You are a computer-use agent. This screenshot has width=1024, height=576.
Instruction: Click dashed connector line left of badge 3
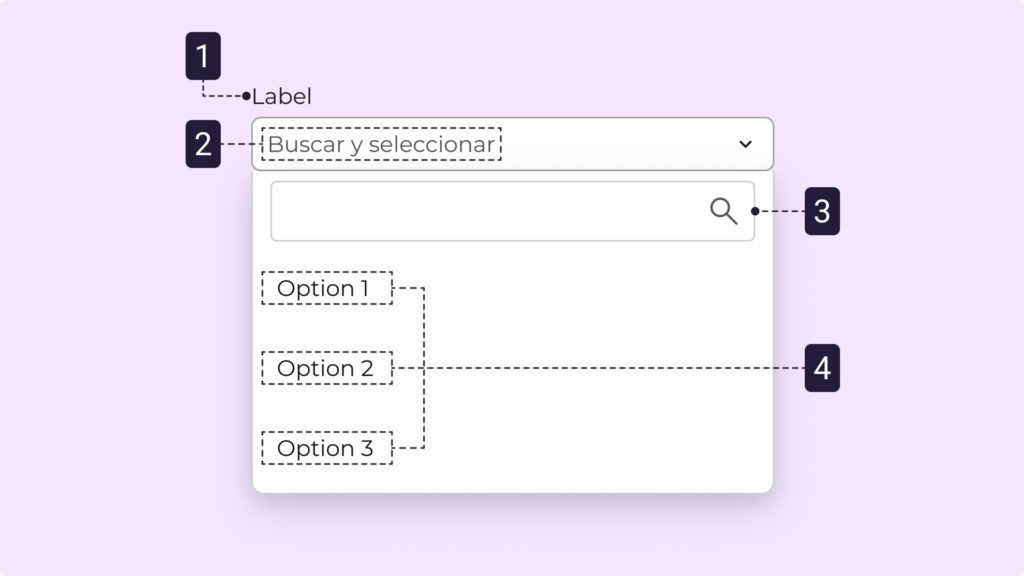click(x=782, y=211)
